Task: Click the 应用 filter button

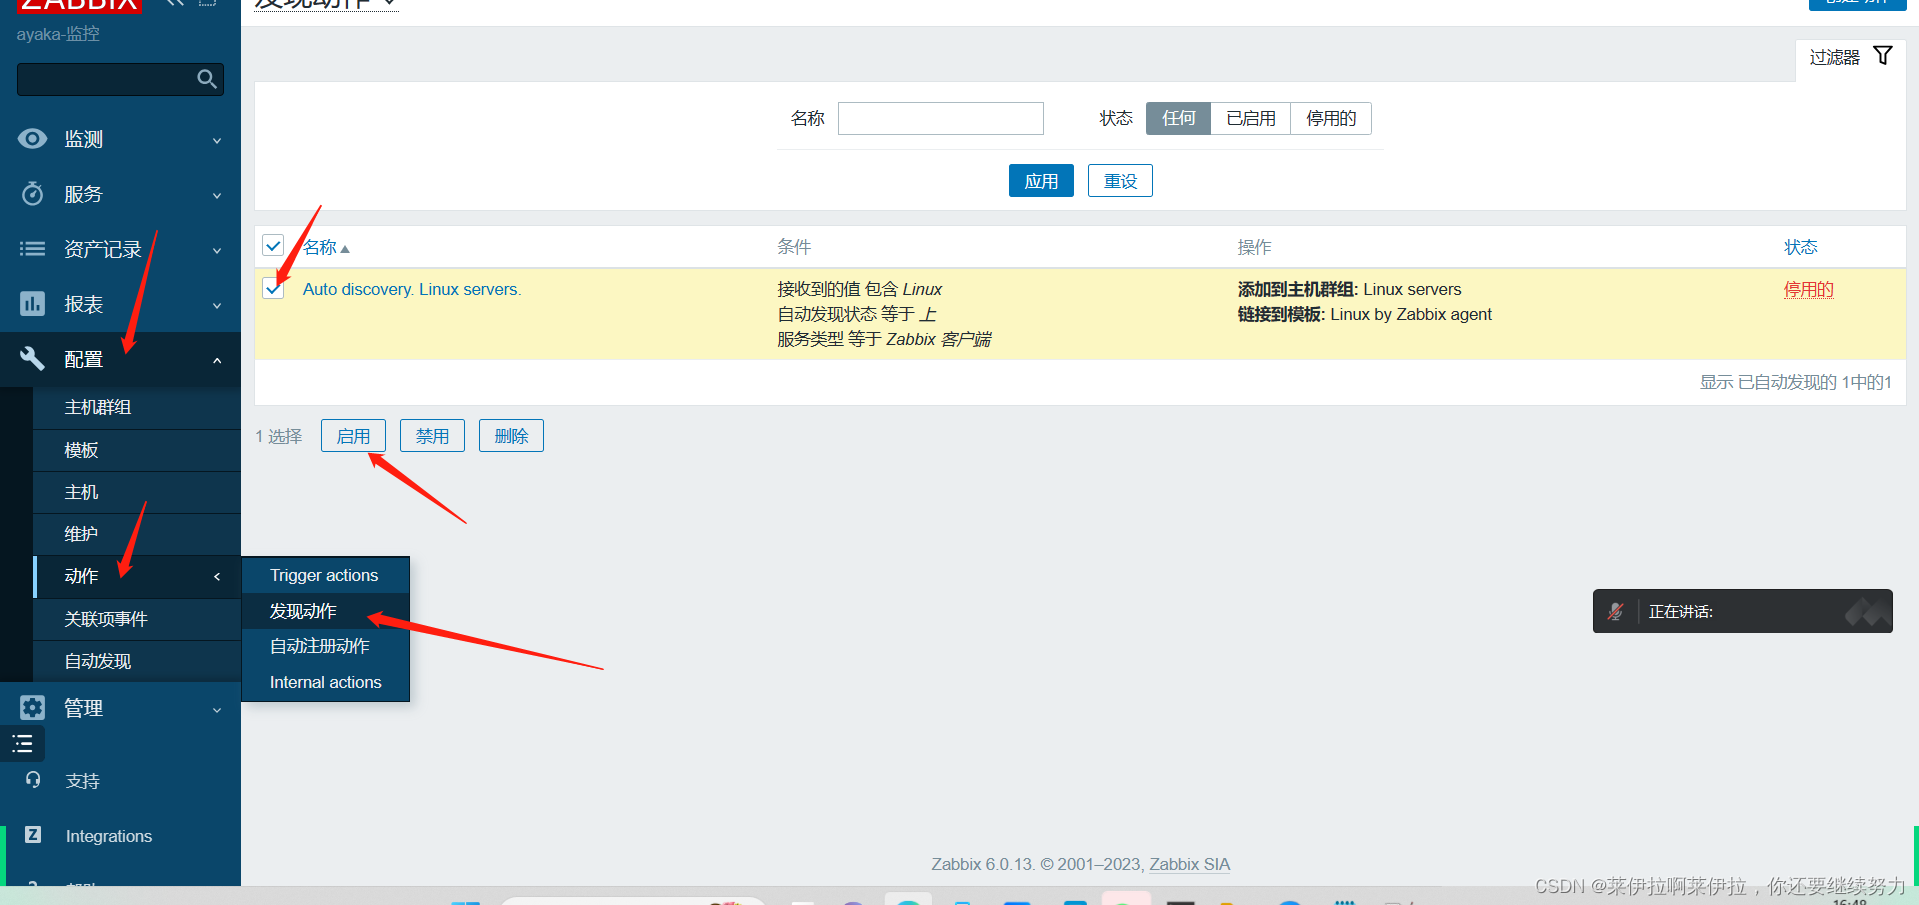Action: pyautogui.click(x=1041, y=181)
